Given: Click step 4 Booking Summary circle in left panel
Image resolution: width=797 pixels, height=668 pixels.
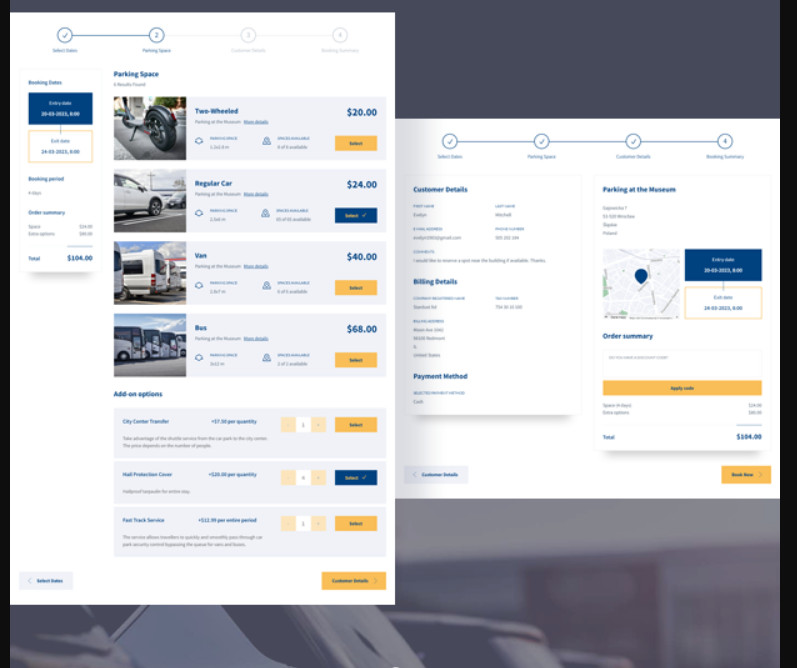Looking at the screenshot, I should point(340,35).
